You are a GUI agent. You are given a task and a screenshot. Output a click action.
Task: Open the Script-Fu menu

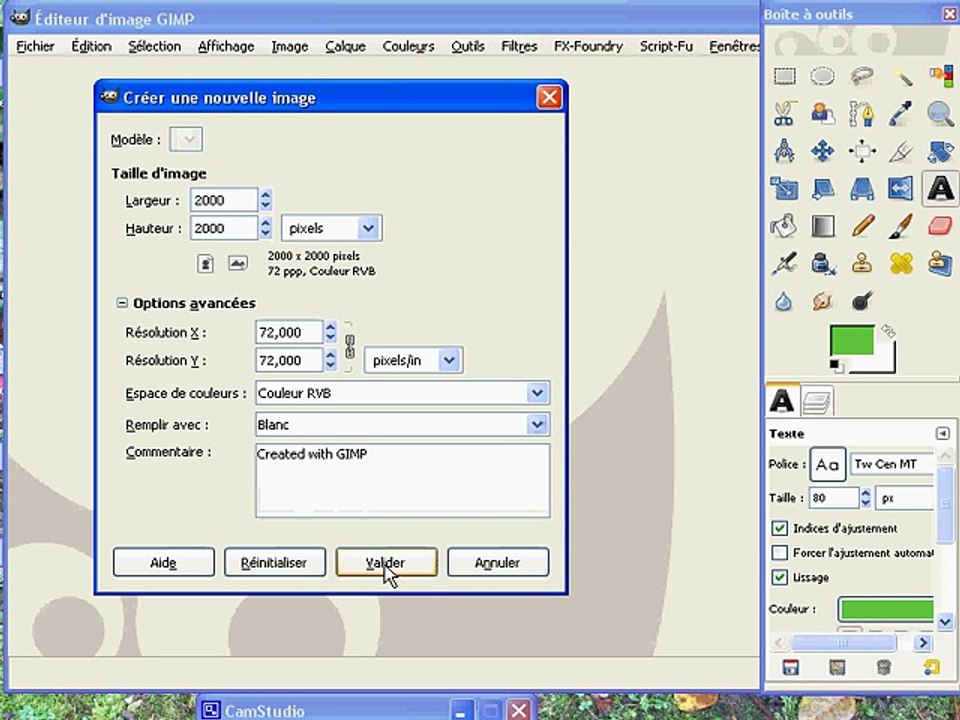click(666, 47)
